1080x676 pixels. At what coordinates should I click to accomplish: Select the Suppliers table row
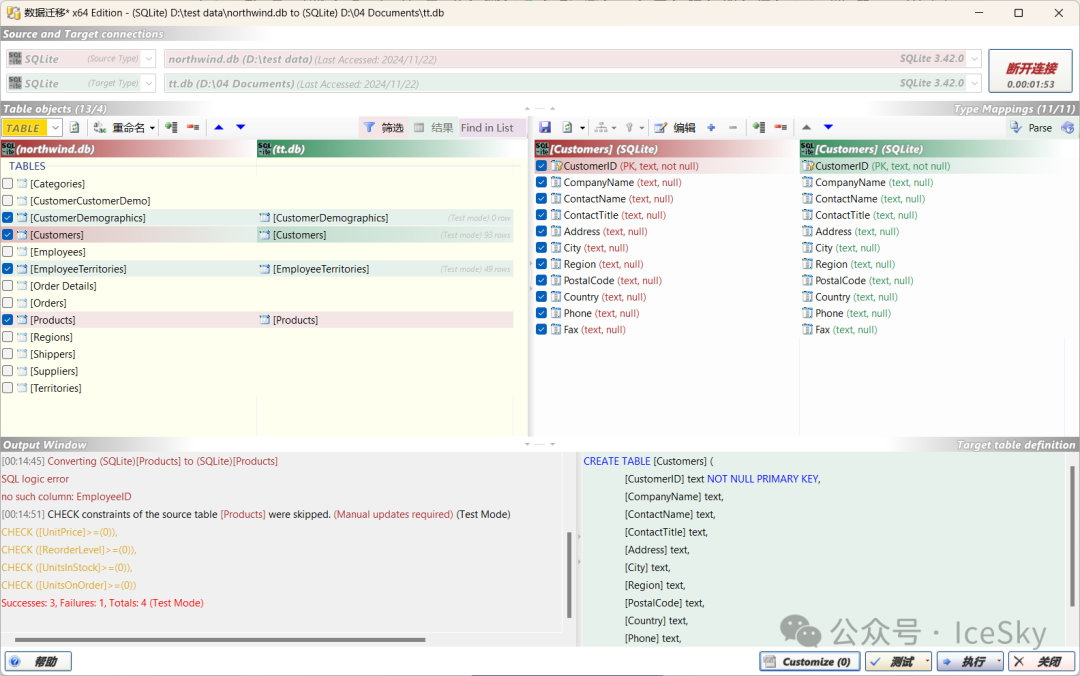53,371
